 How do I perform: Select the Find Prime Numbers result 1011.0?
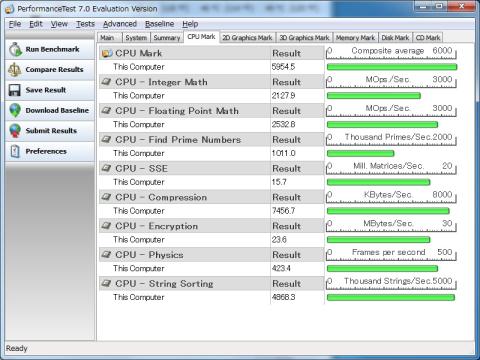point(283,153)
